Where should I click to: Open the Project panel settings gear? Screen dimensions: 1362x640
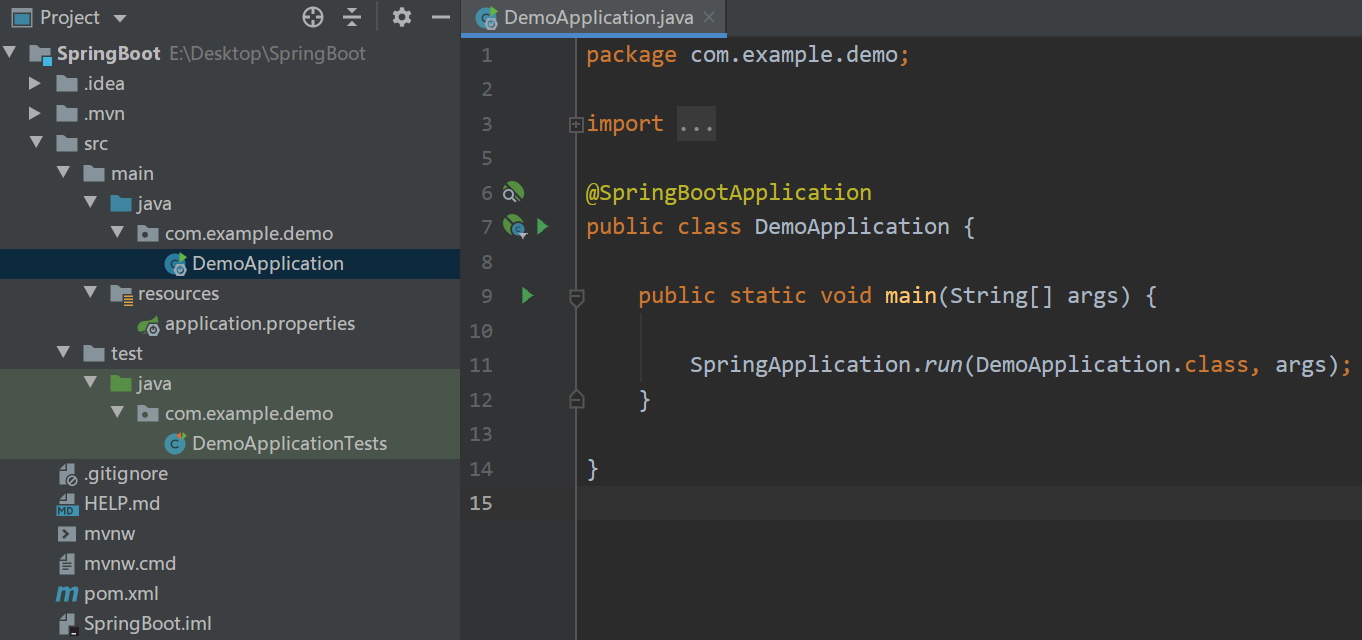[402, 17]
